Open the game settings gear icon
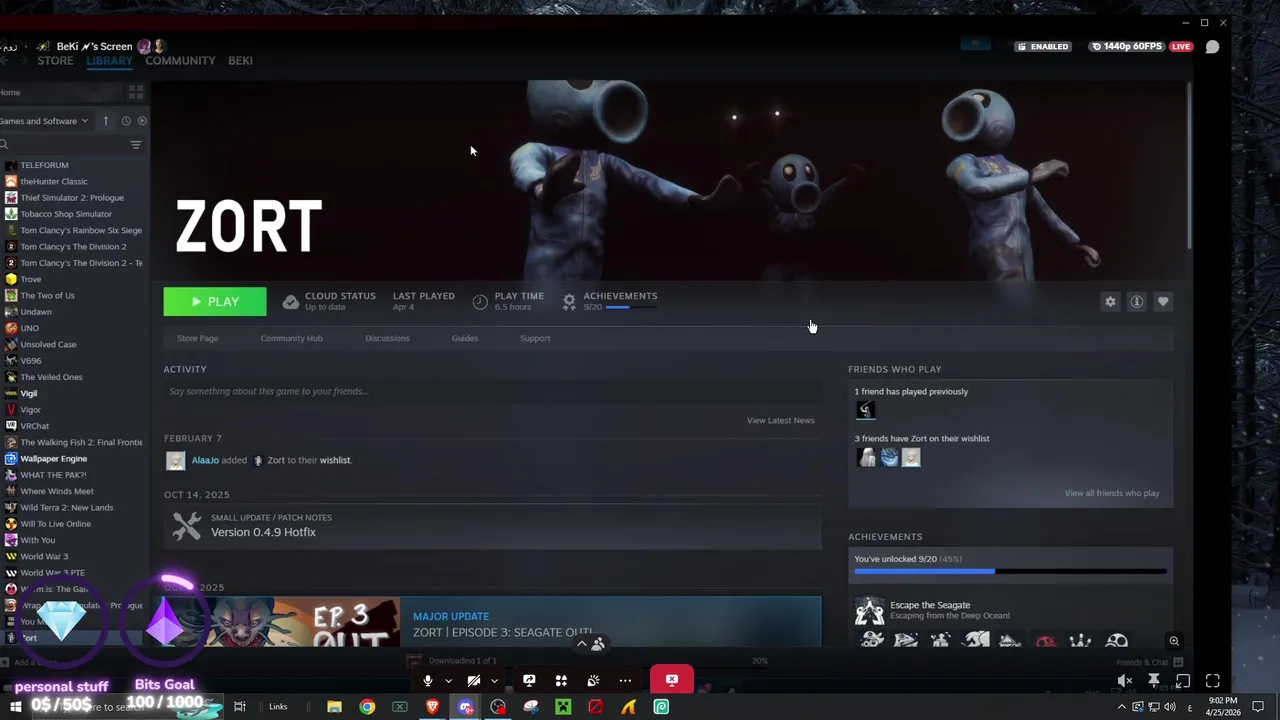This screenshot has width=1280, height=720. 1110,302
